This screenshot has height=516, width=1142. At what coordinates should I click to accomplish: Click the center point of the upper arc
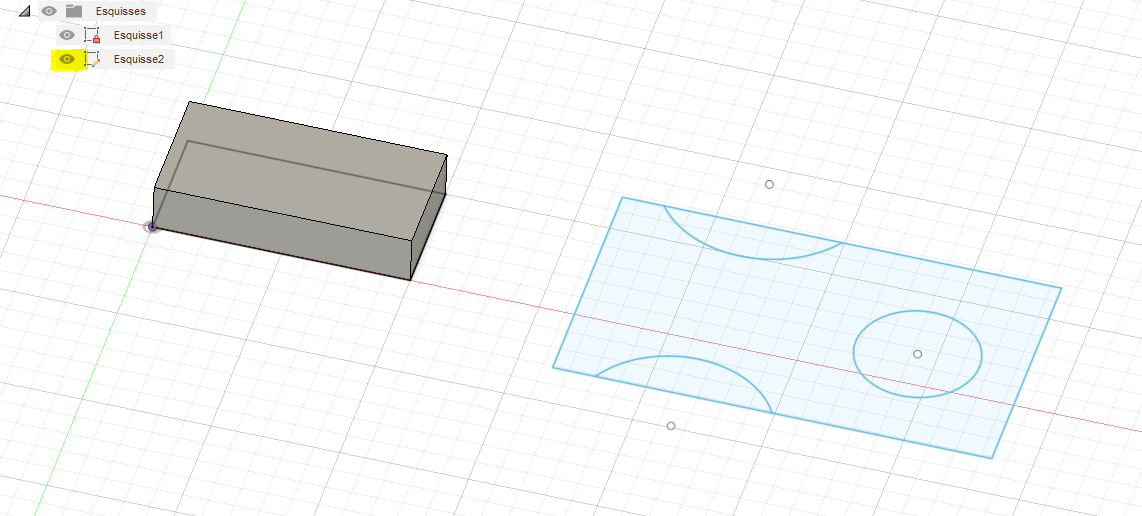pos(769,184)
